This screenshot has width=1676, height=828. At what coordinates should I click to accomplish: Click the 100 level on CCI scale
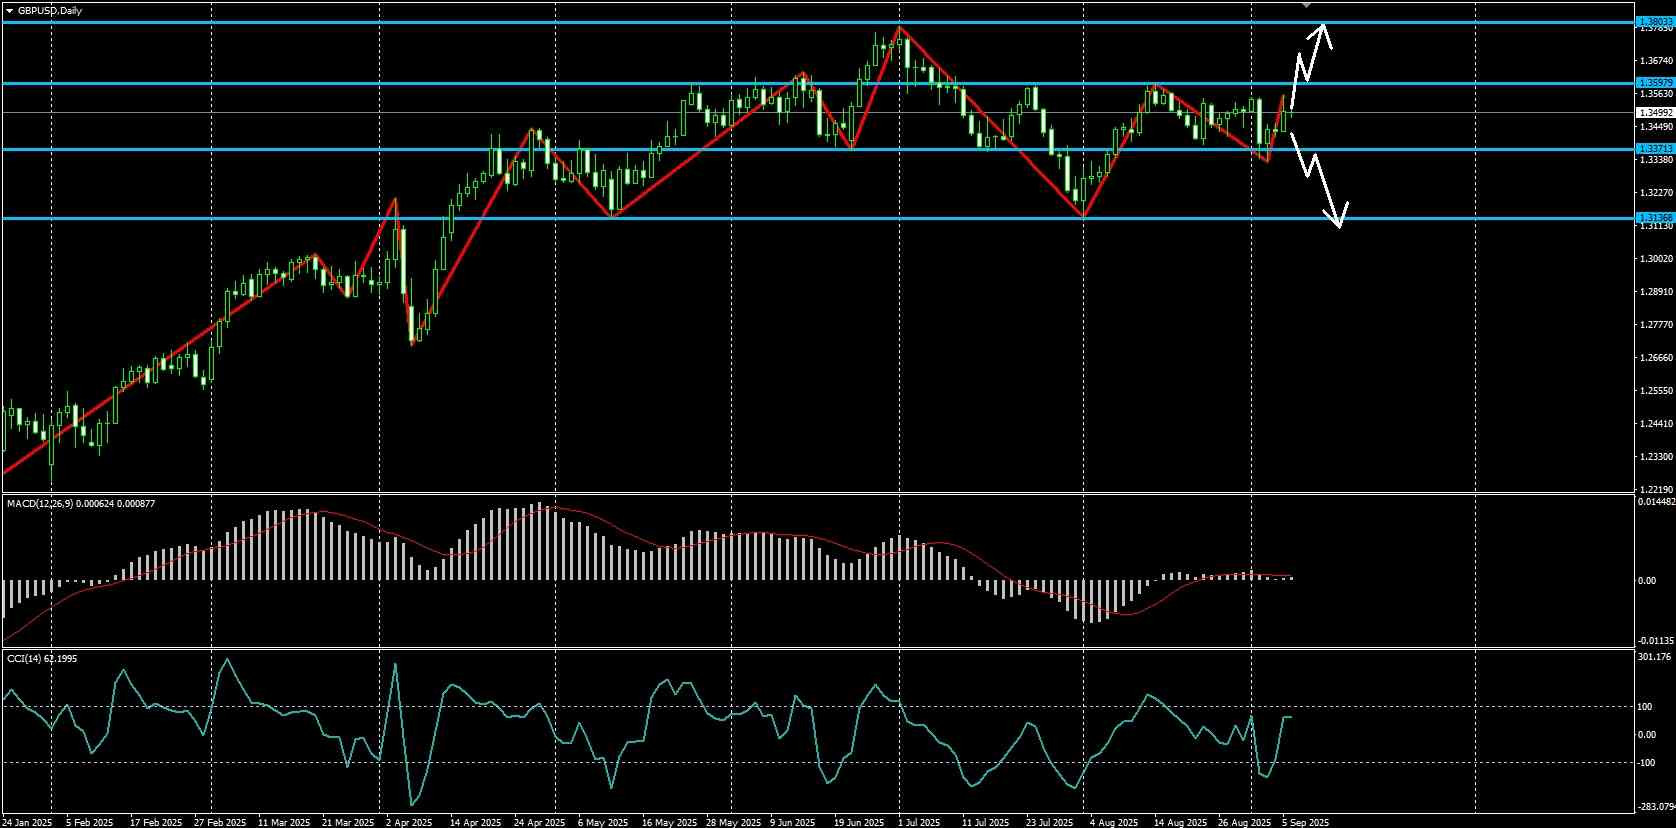[1645, 707]
